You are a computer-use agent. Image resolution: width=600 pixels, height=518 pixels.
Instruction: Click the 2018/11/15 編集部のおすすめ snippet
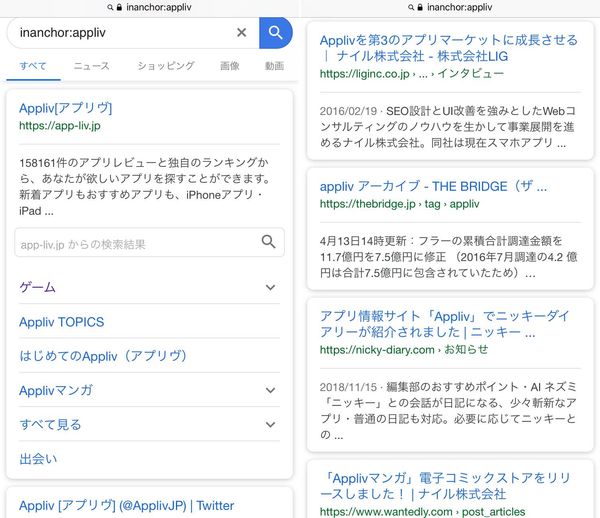coord(448,410)
